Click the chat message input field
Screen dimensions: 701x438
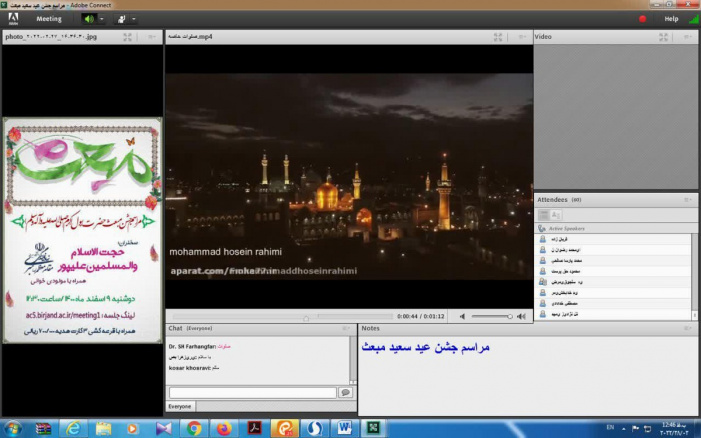click(252, 393)
